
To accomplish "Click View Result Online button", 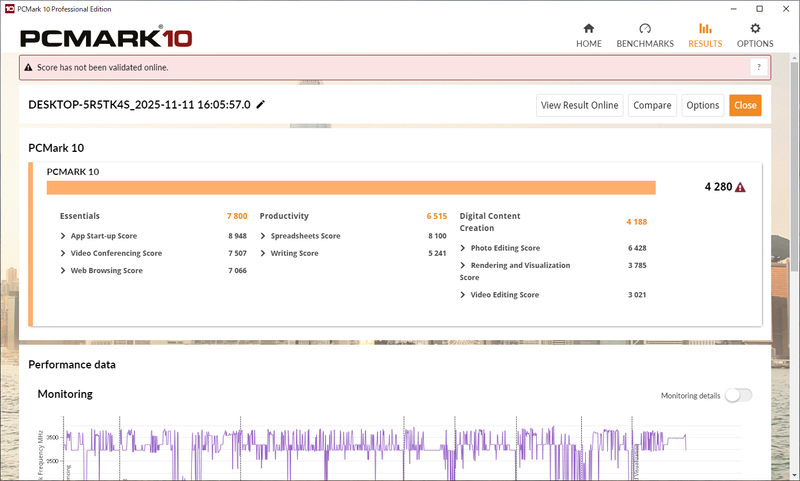I will [x=580, y=105].
